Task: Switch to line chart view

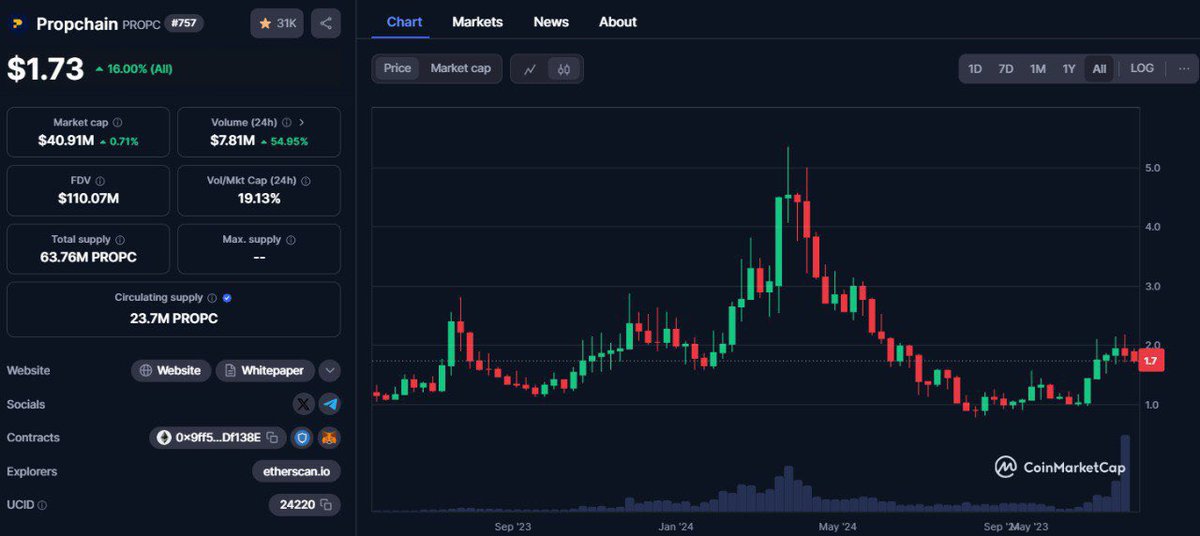Action: click(530, 69)
